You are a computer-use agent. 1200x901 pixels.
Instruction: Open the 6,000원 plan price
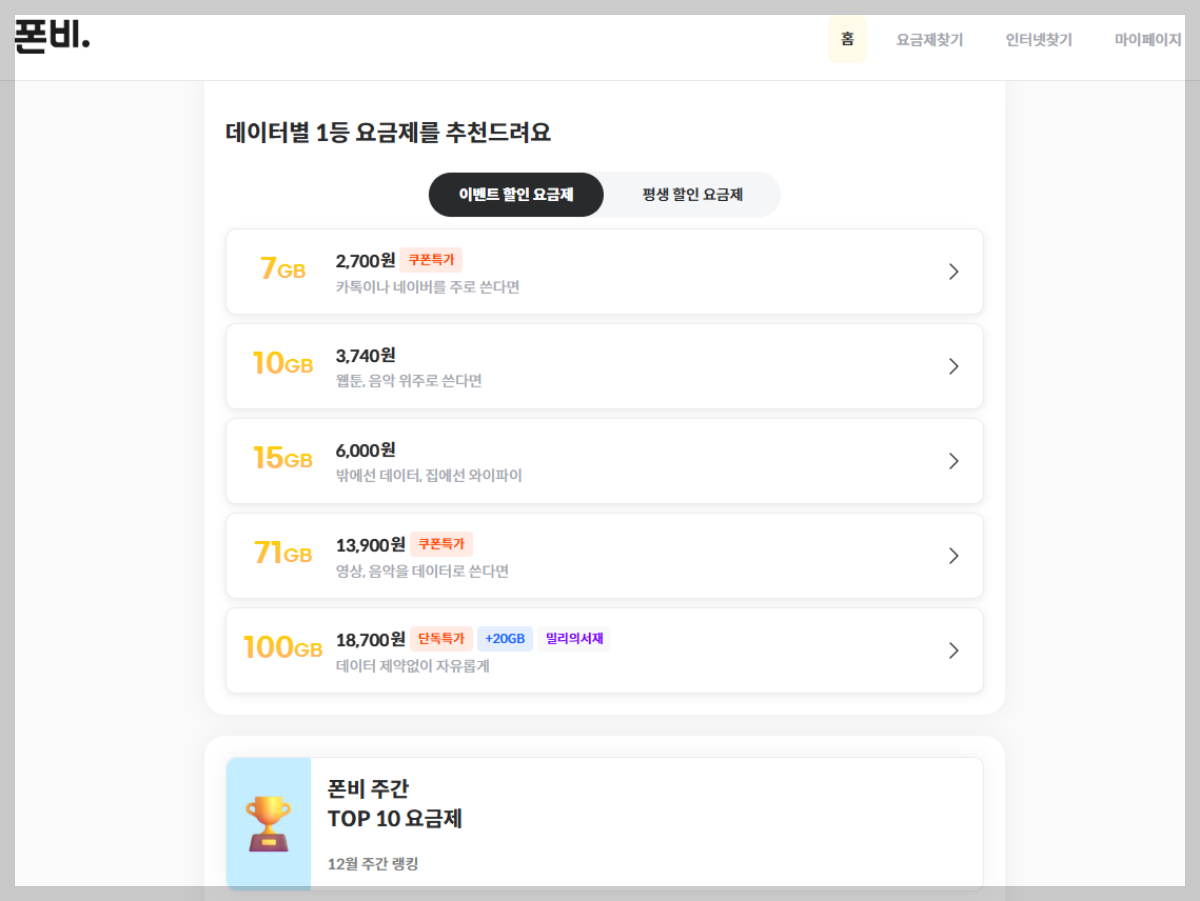(366, 450)
